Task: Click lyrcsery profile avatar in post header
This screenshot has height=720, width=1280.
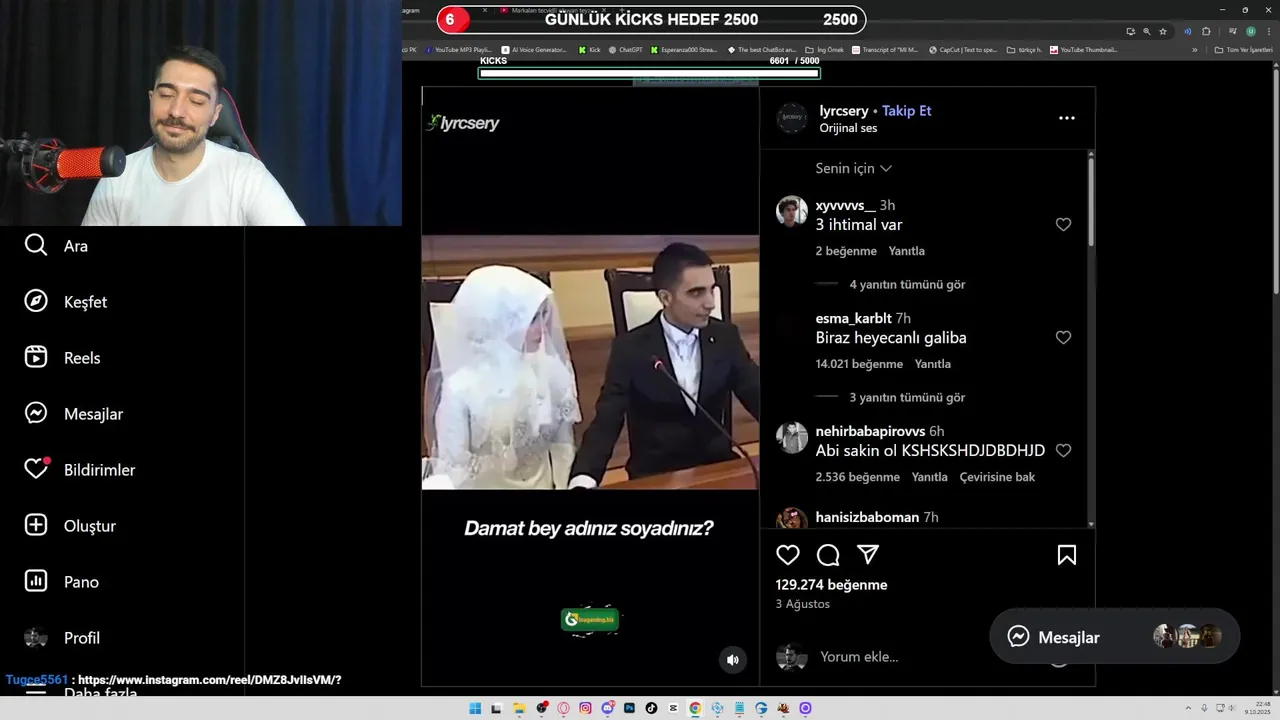Action: [792, 118]
